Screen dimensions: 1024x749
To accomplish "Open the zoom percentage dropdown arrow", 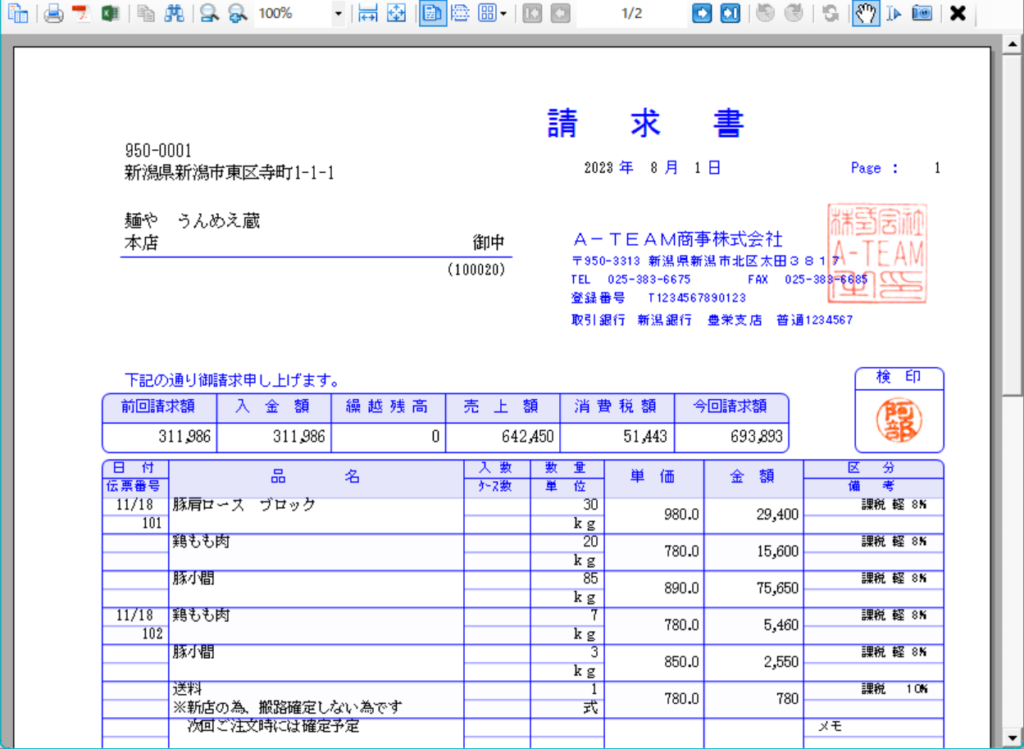I will (338, 13).
